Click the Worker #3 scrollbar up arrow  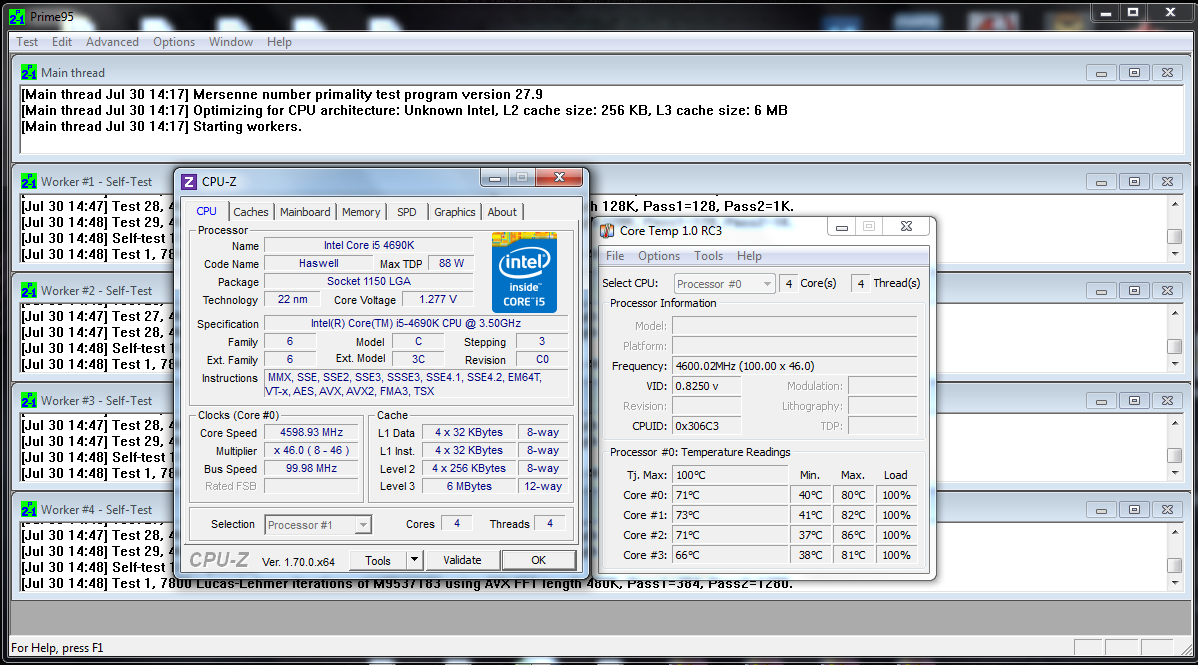pos(1175,423)
